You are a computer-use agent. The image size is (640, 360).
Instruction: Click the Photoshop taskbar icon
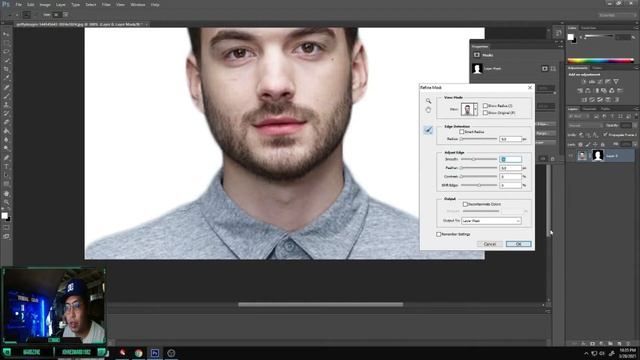click(x=155, y=353)
